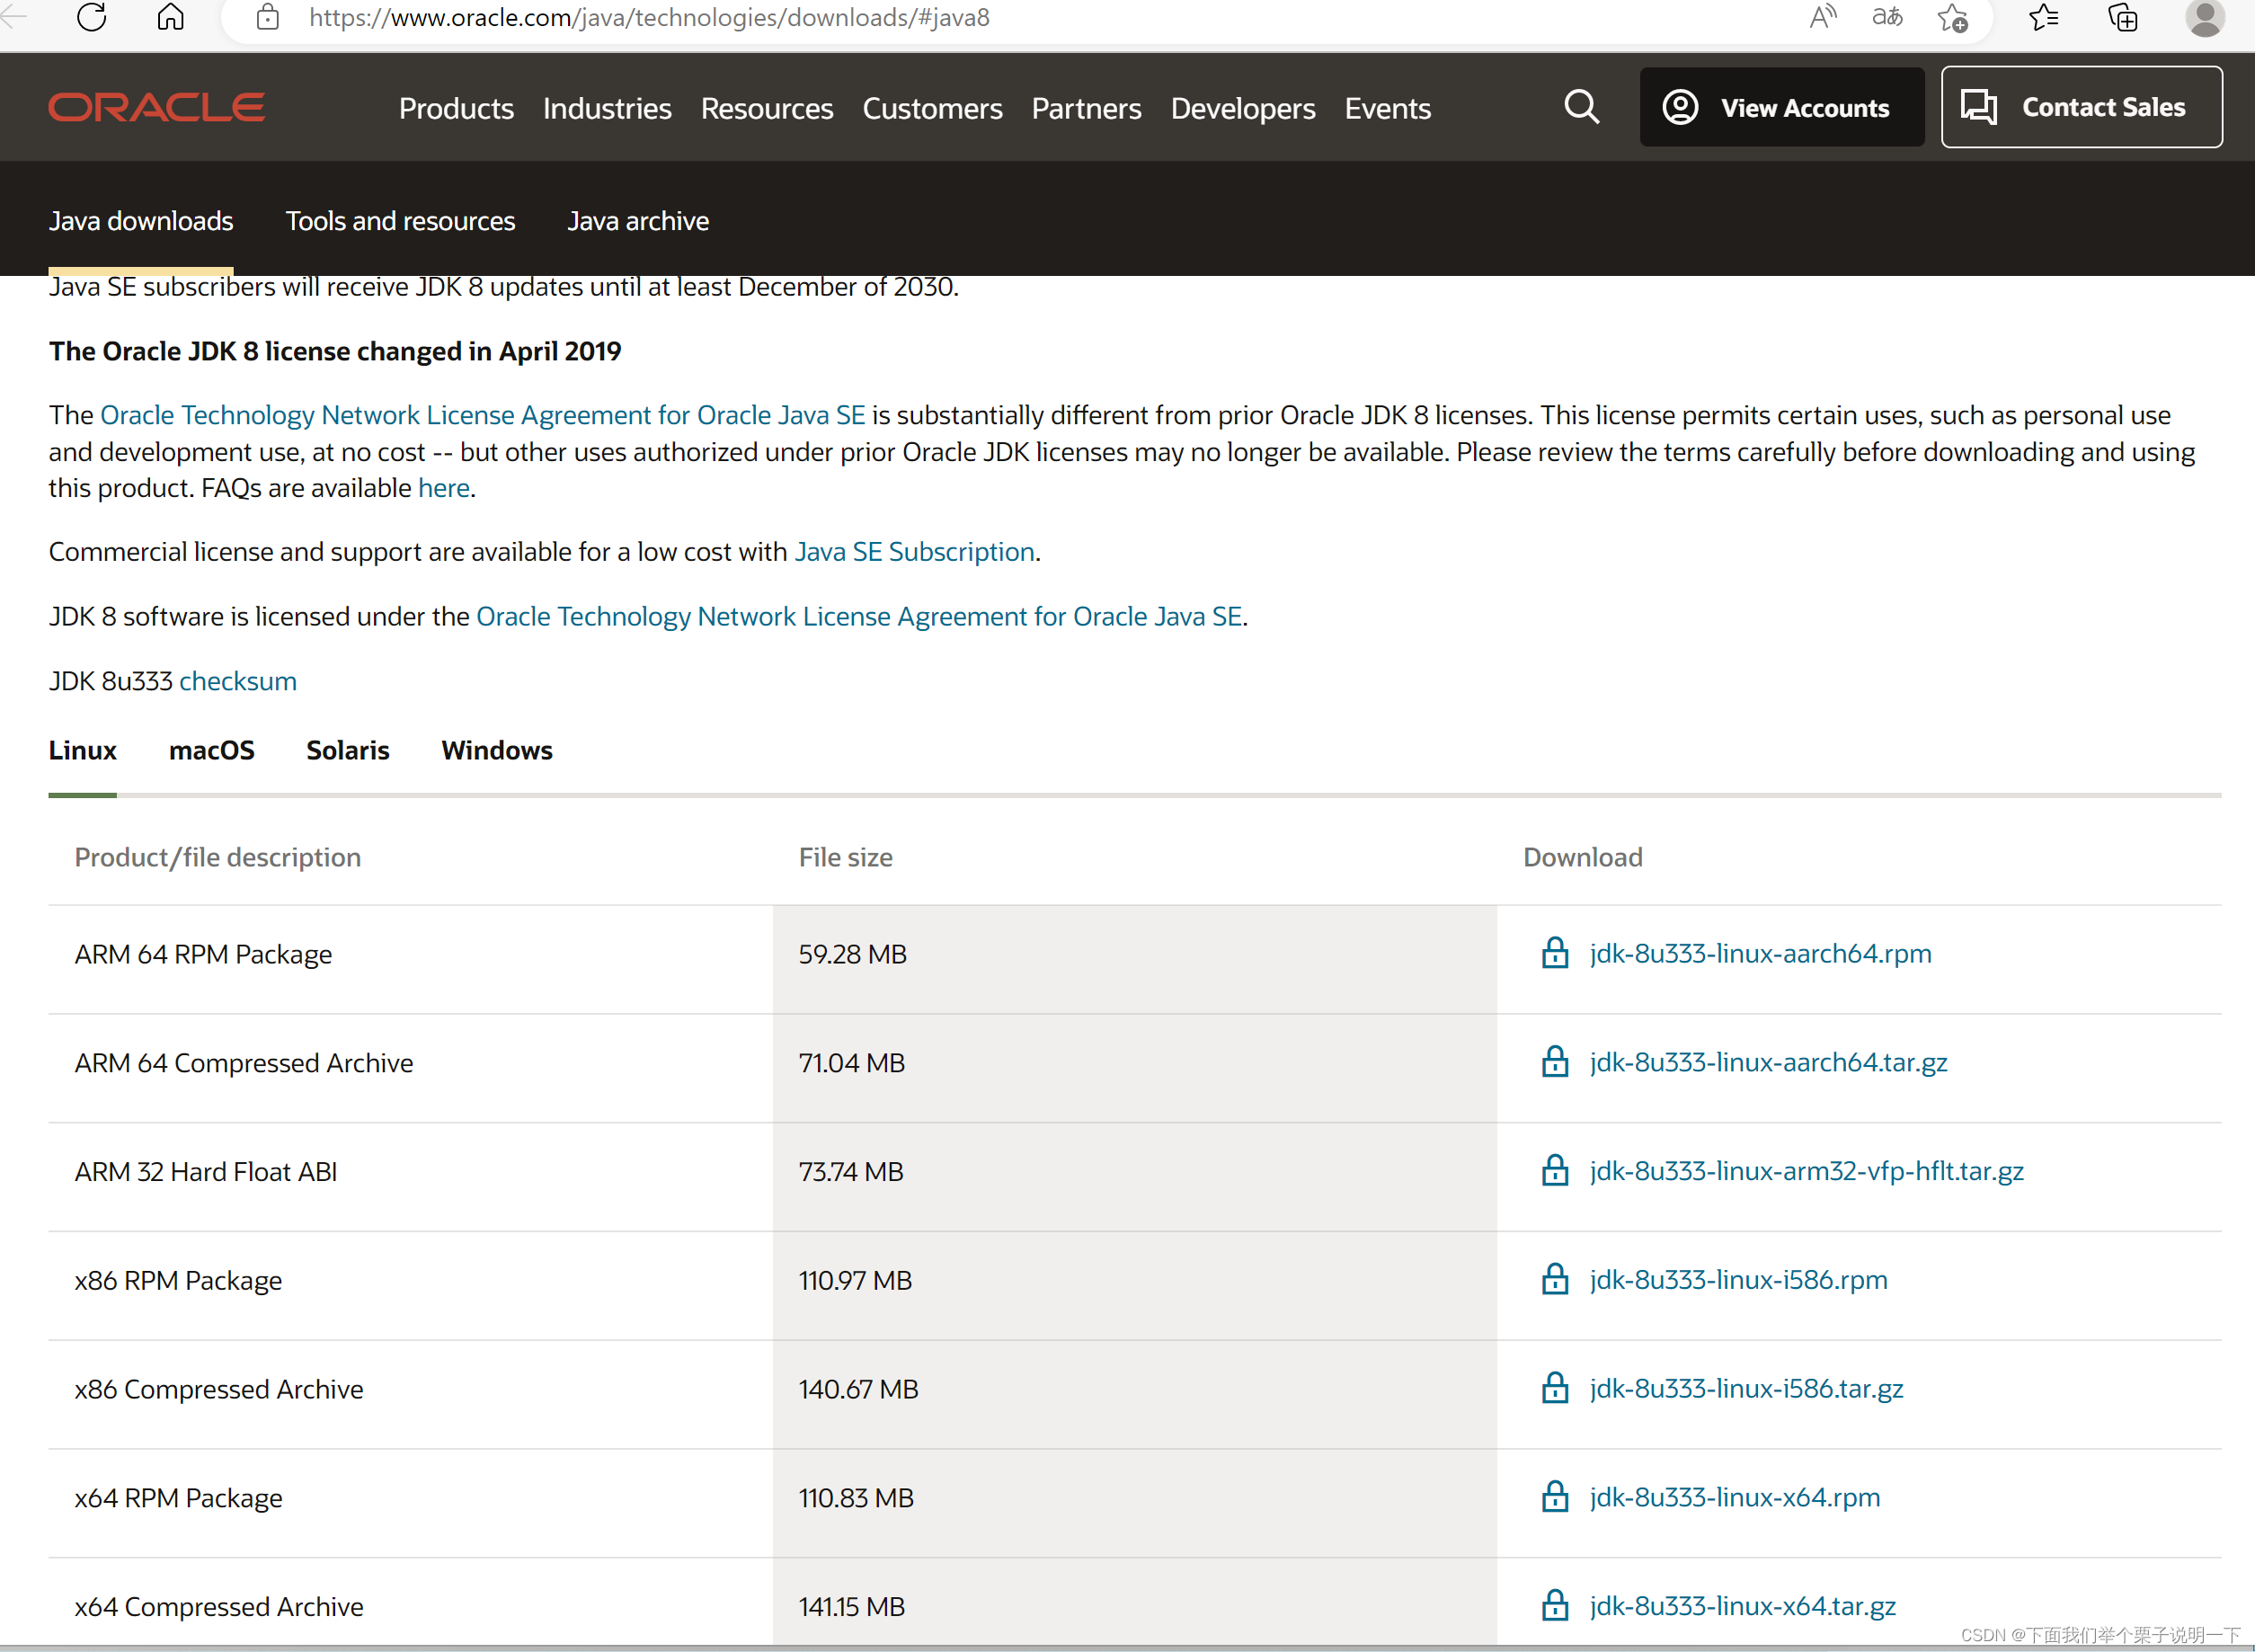Open the Resources menu
Viewport: 2255px width, 1652px height.
click(x=767, y=108)
